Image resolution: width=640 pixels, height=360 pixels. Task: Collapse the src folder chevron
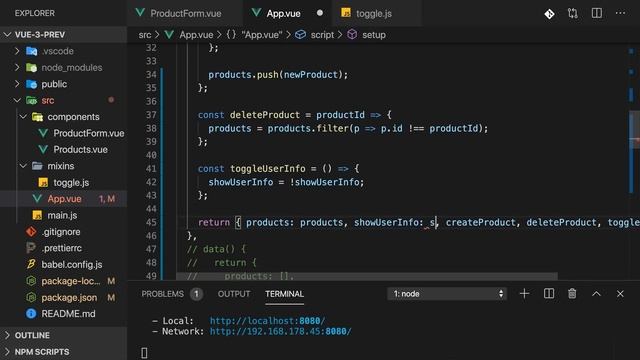[x=17, y=100]
